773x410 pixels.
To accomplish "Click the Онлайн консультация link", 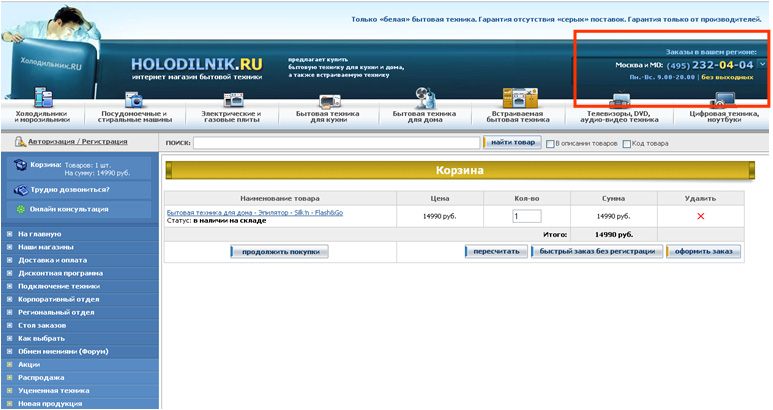I will pyautogui.click(x=69, y=209).
